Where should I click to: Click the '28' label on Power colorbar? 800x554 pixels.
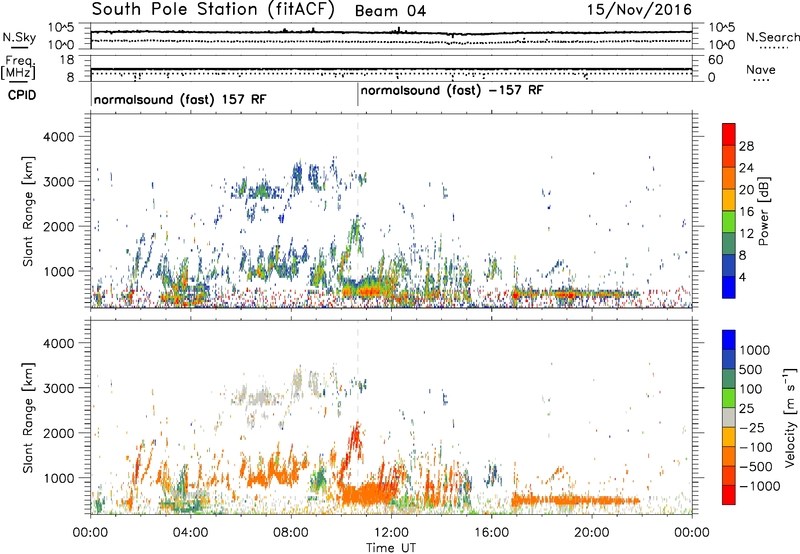[746, 146]
